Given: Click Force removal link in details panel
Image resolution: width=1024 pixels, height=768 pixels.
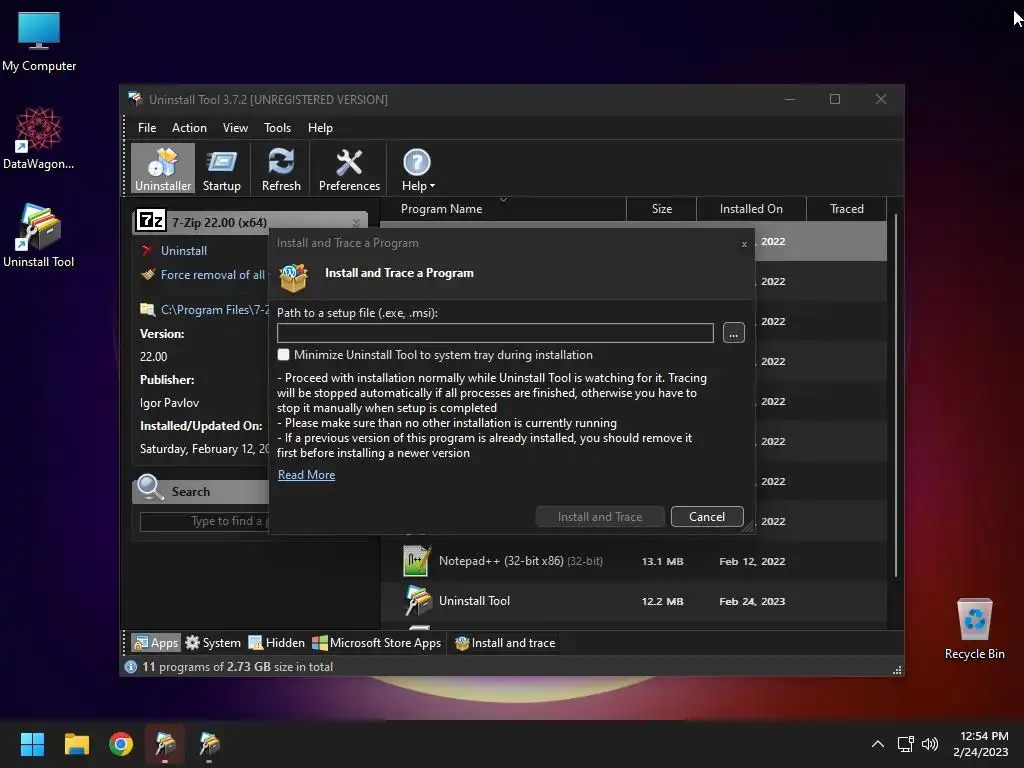Looking at the screenshot, I should (212, 275).
